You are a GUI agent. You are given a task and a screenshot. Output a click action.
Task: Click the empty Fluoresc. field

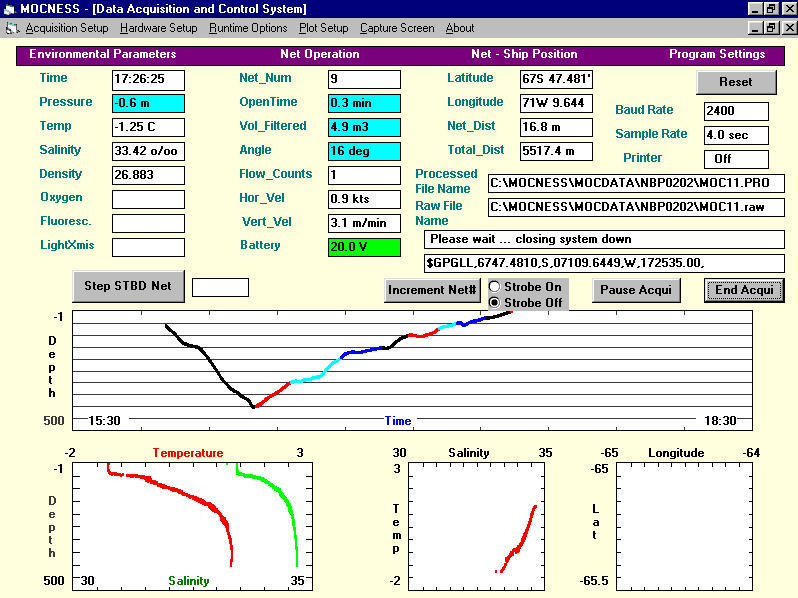tap(148, 223)
